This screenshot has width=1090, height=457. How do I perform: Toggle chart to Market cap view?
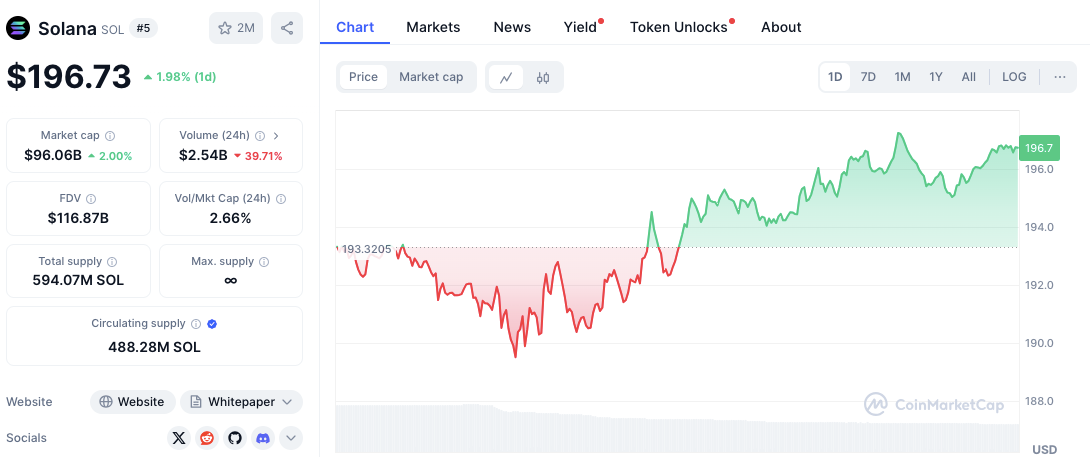[x=431, y=77]
